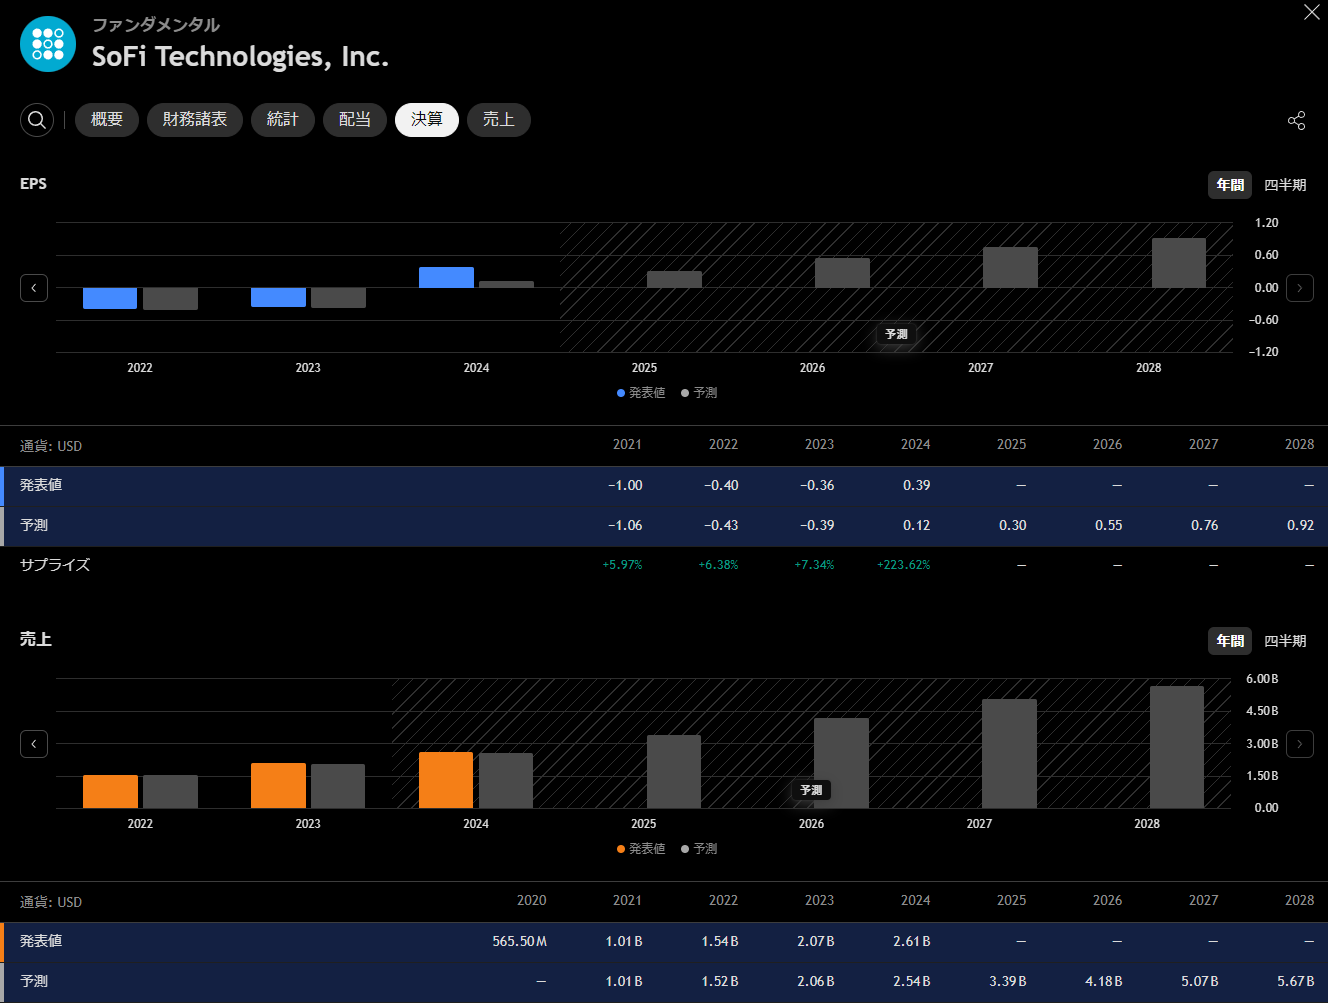Click the 予測 legend under EPS chart

tap(699, 393)
